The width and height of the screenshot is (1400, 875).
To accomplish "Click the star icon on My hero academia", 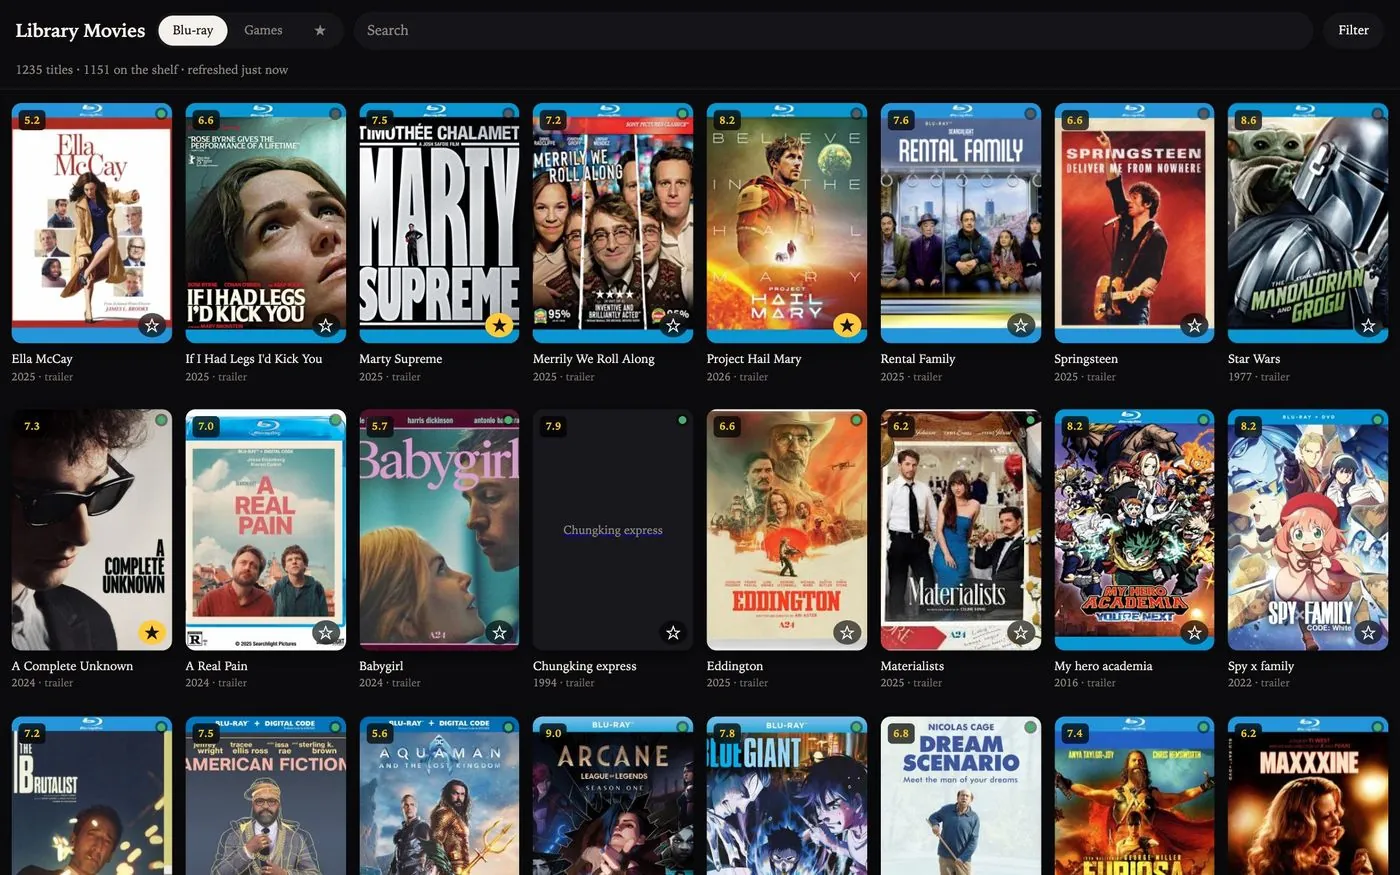I will click(x=1195, y=632).
